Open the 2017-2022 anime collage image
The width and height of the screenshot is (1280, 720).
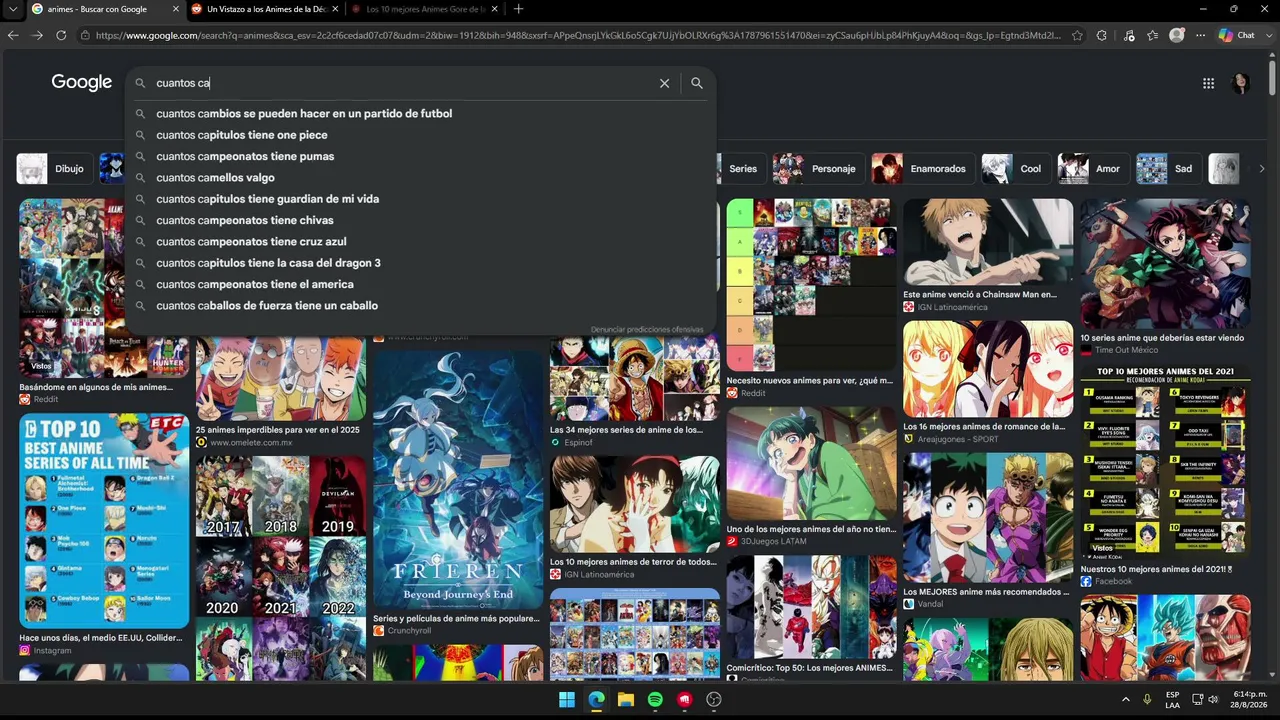tap(281, 568)
